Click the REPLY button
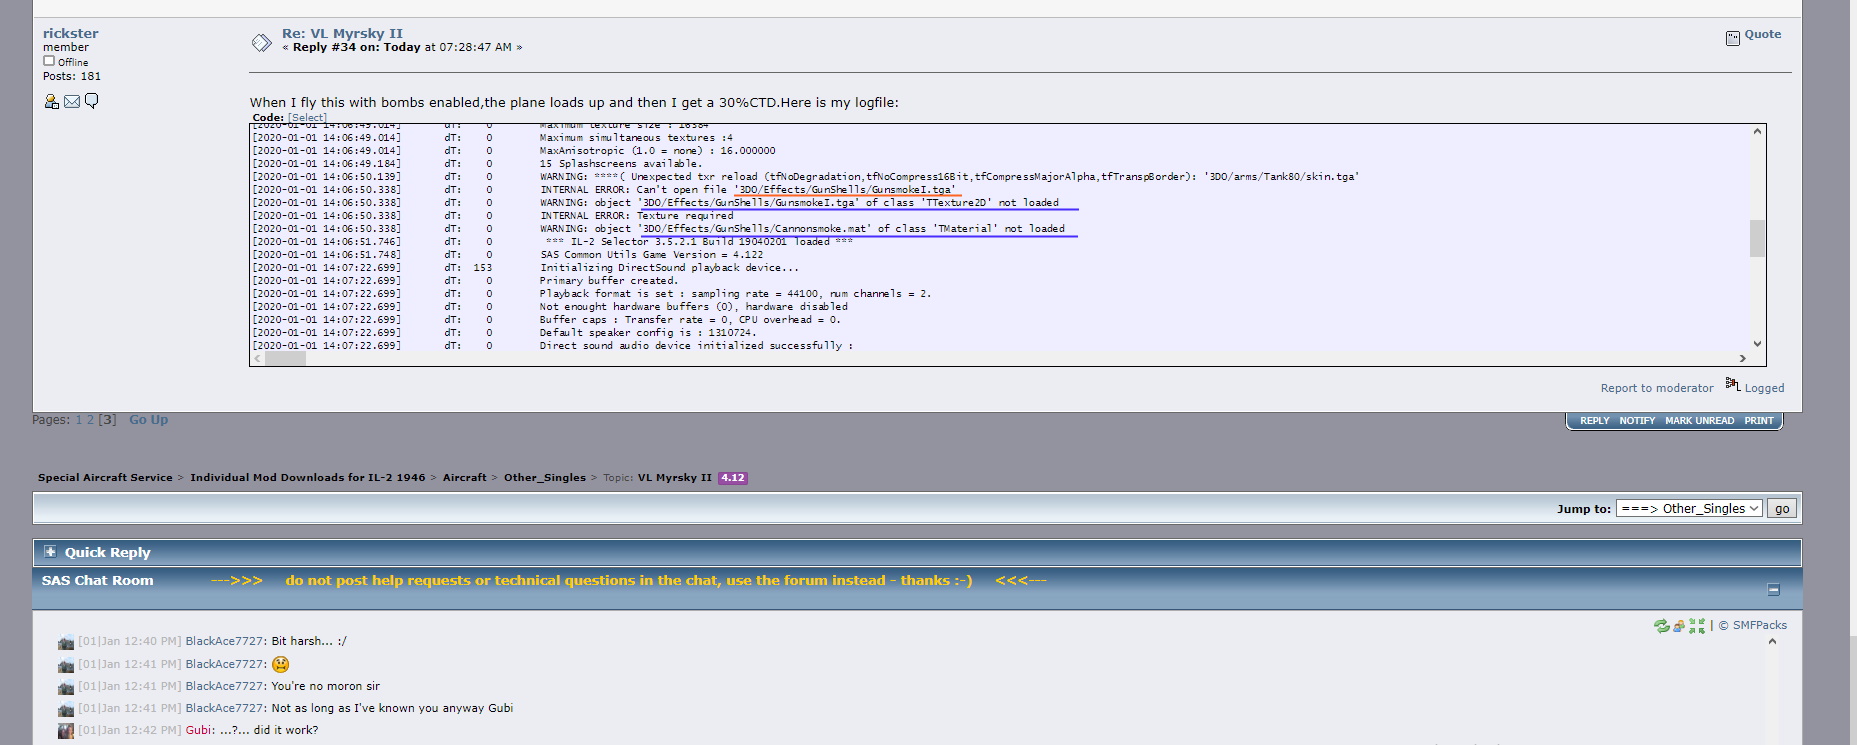This screenshot has height=745, width=1857. [1594, 421]
